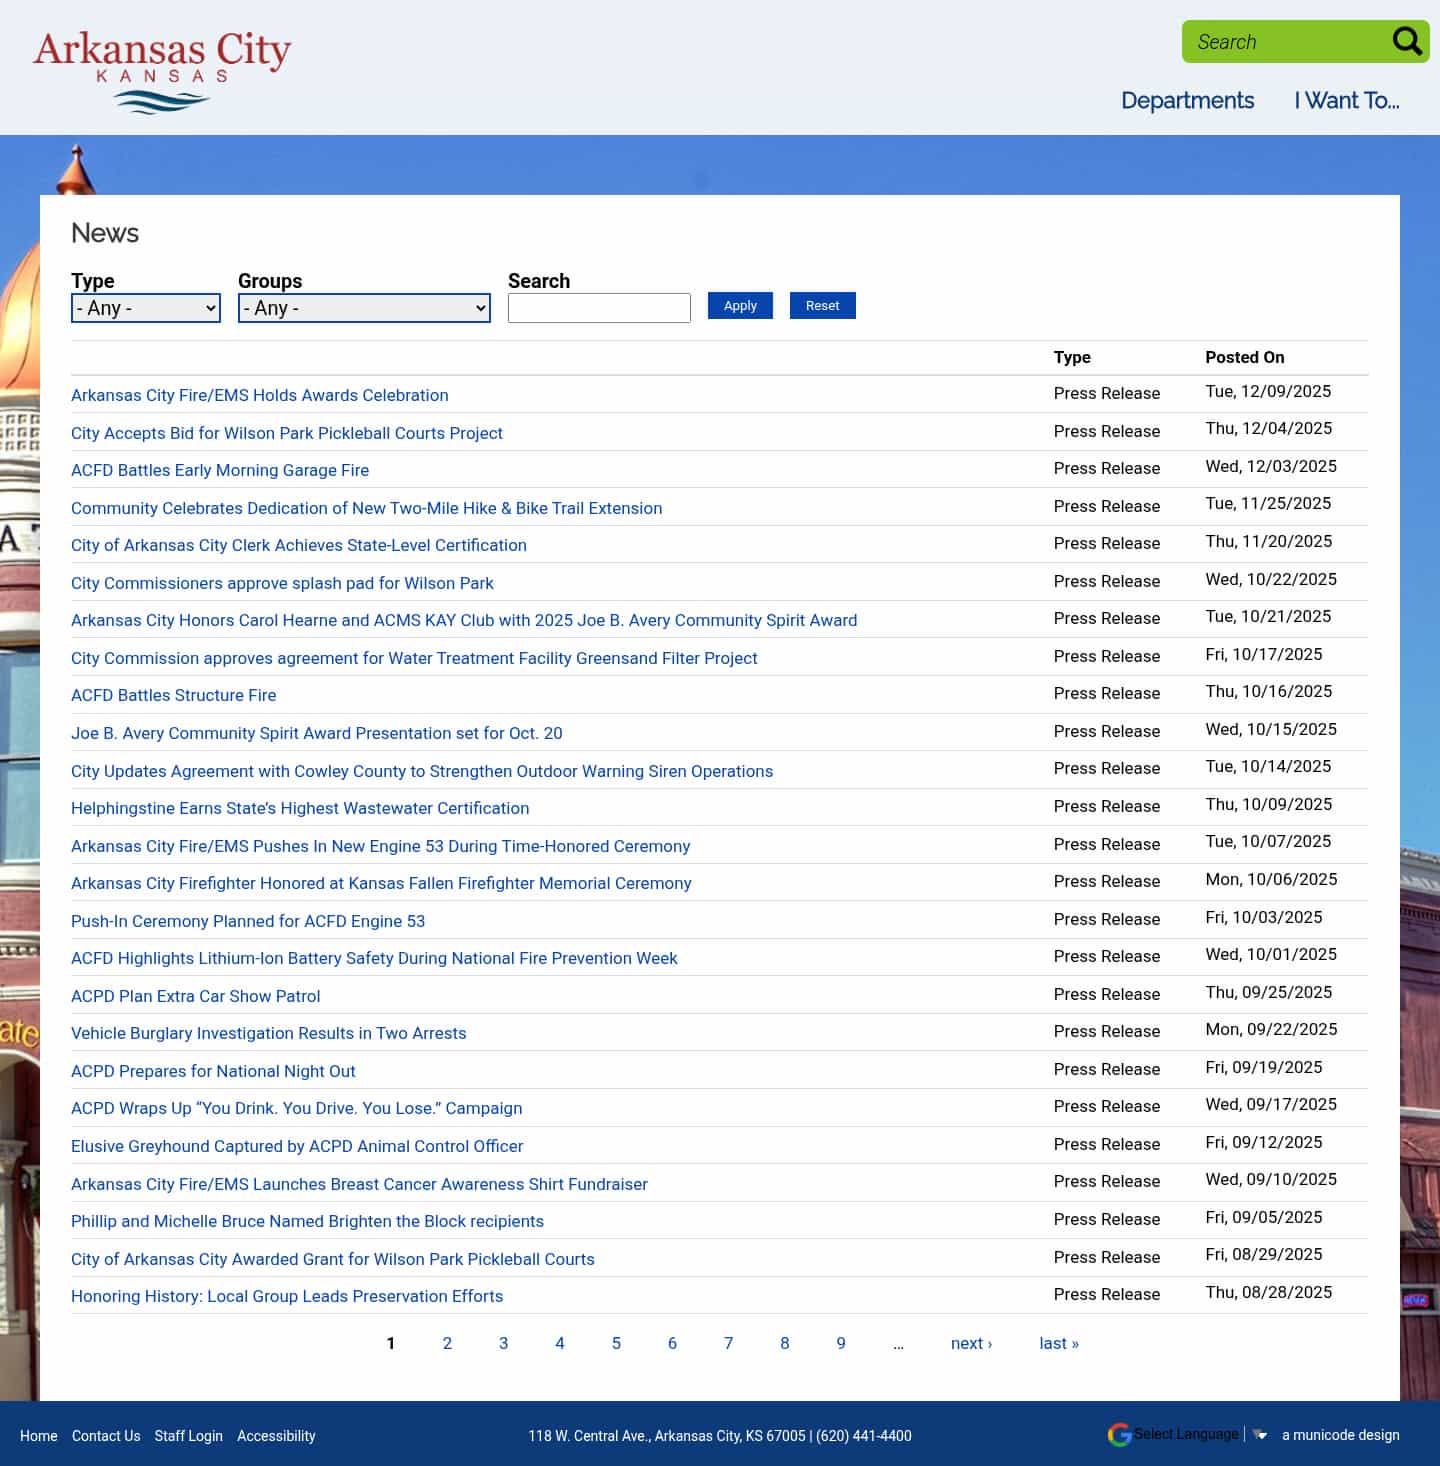This screenshot has height=1466, width=1440.
Task: Open the splash pad for Wilson Park article
Action: (282, 583)
